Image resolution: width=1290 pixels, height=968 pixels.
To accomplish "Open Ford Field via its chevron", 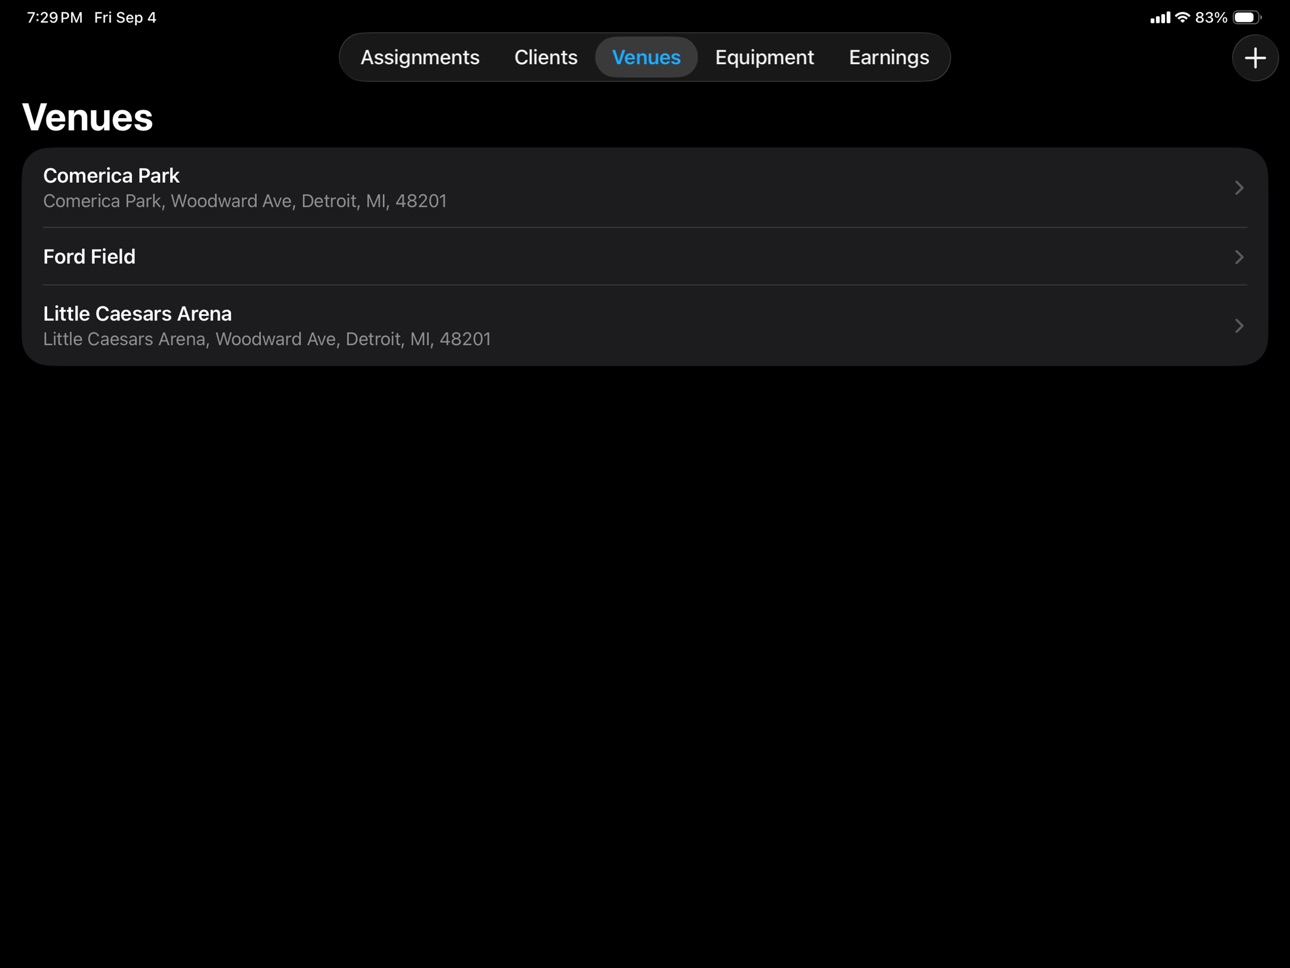I will pyautogui.click(x=1239, y=257).
